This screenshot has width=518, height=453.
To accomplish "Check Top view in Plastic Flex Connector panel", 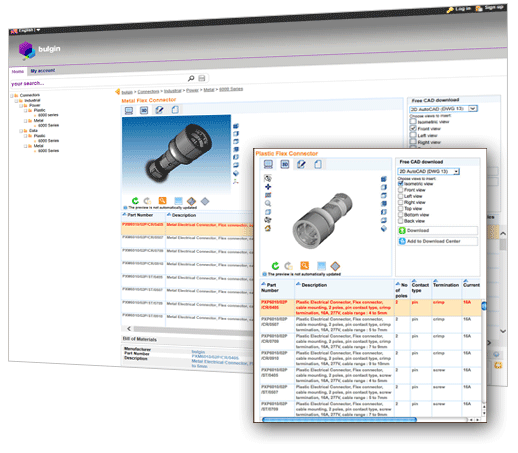I will [x=401, y=209].
